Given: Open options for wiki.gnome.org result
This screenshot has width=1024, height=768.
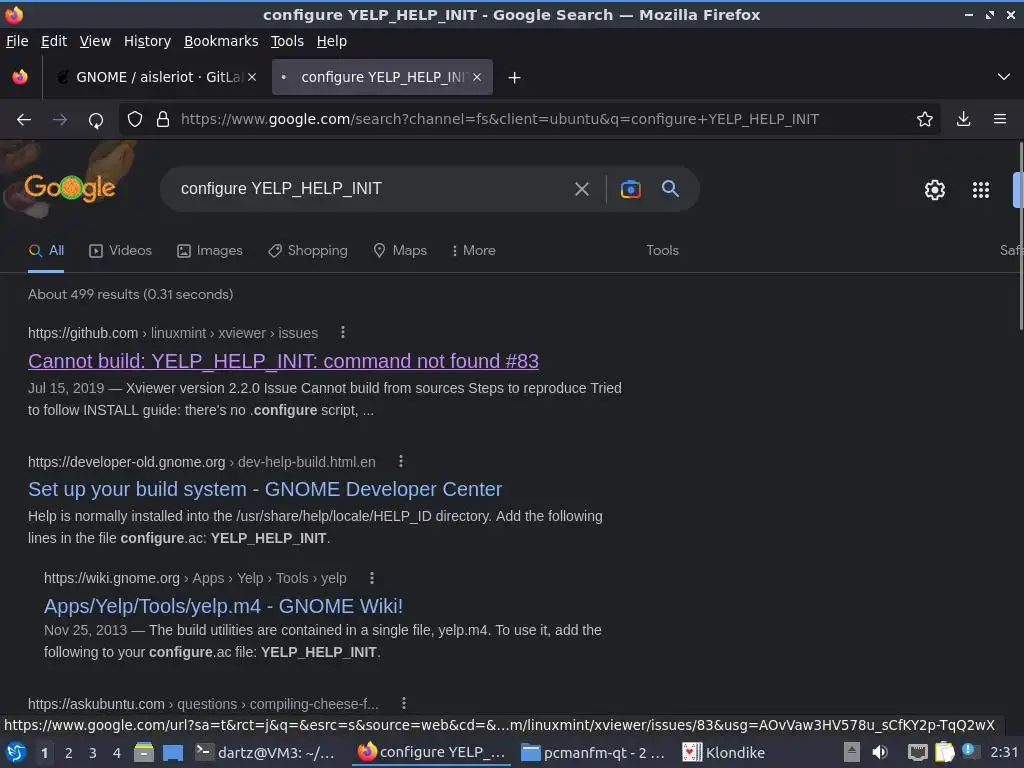Looking at the screenshot, I should [372, 578].
